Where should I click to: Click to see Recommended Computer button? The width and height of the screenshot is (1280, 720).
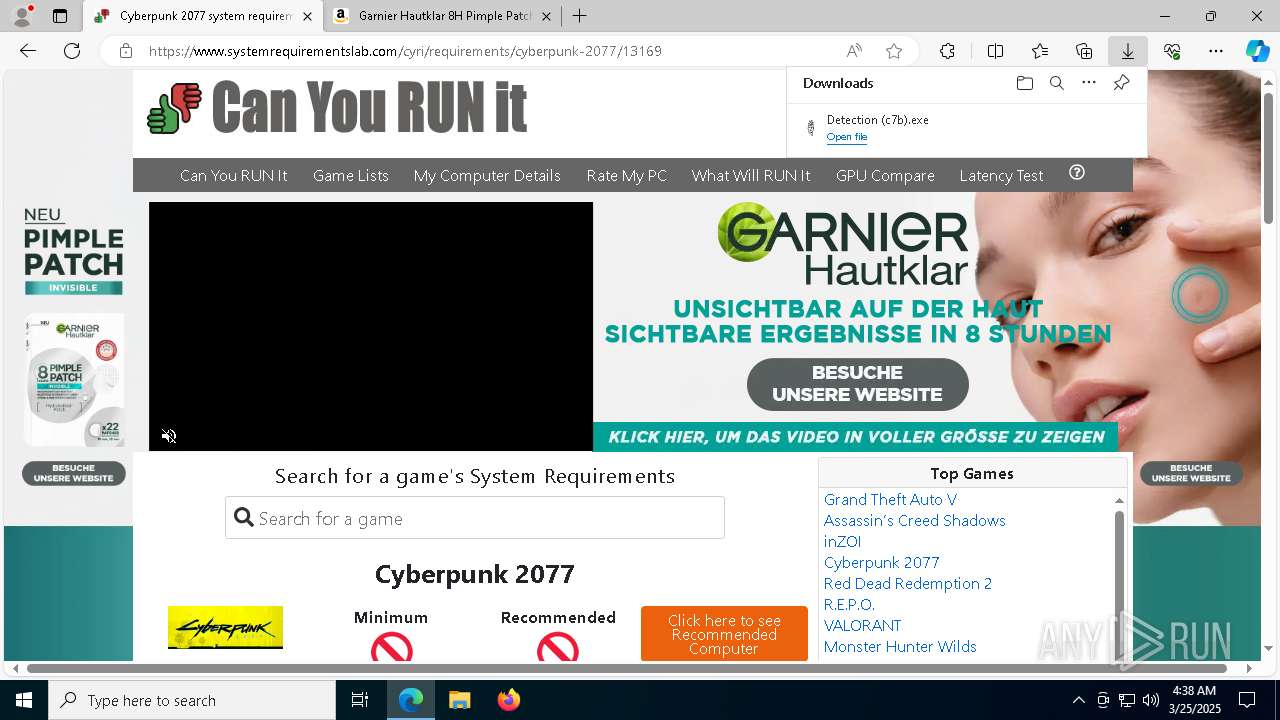[724, 633]
